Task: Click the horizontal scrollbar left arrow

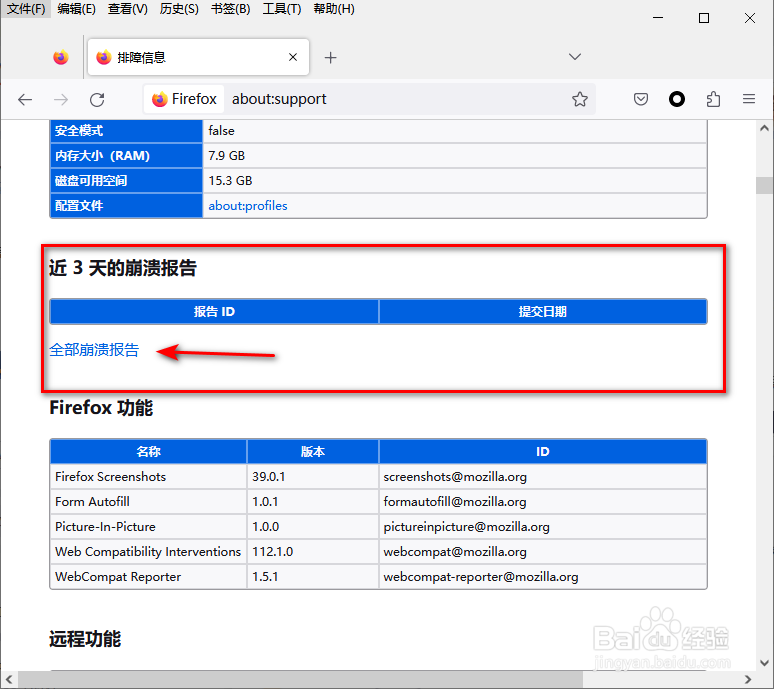Action: pyautogui.click(x=9, y=680)
